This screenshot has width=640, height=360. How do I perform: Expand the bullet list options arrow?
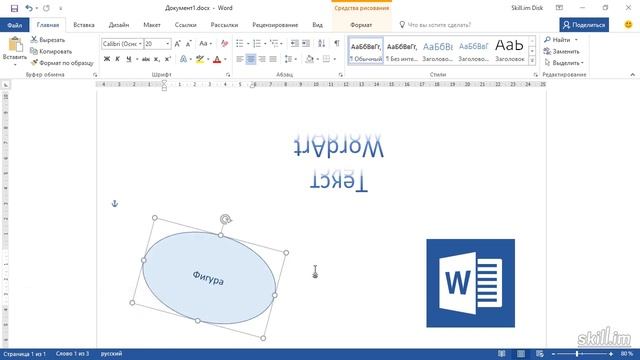(x=248, y=44)
